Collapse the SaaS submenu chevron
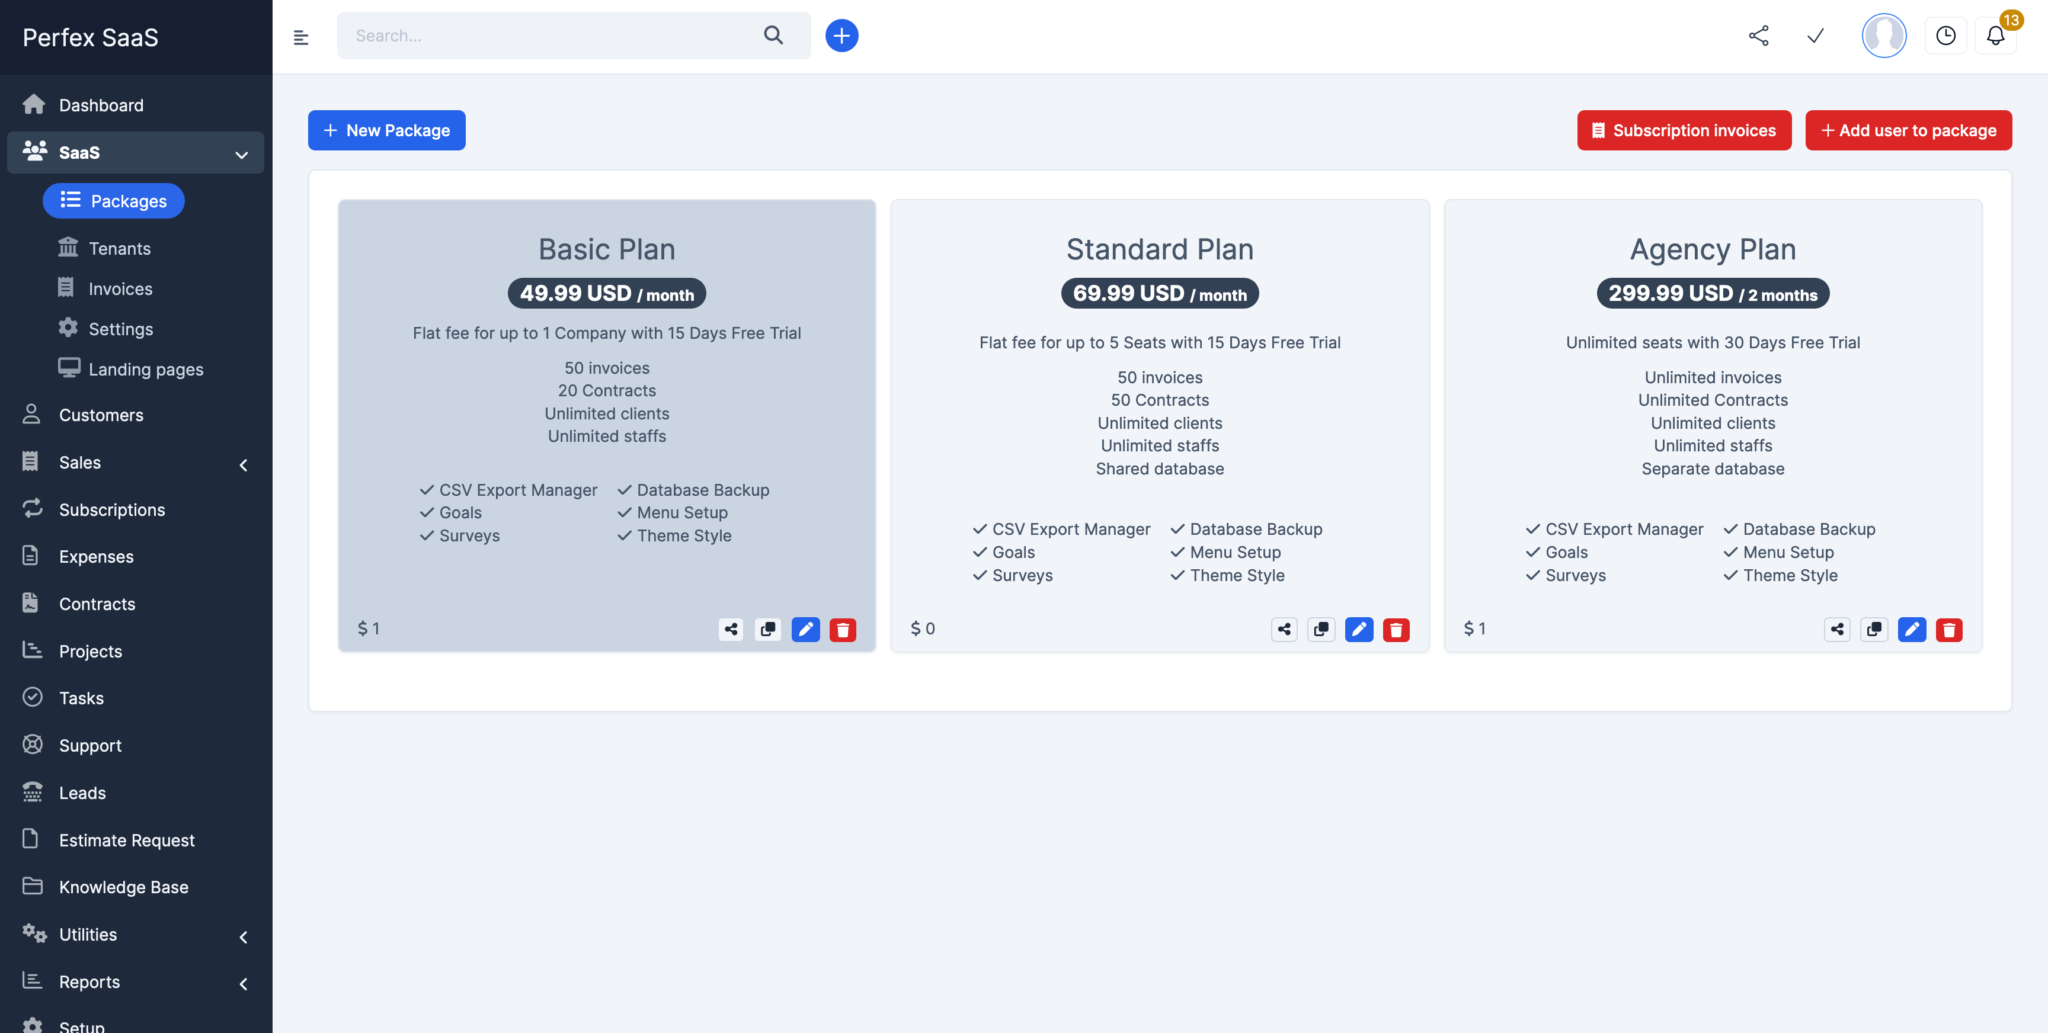 [x=241, y=155]
